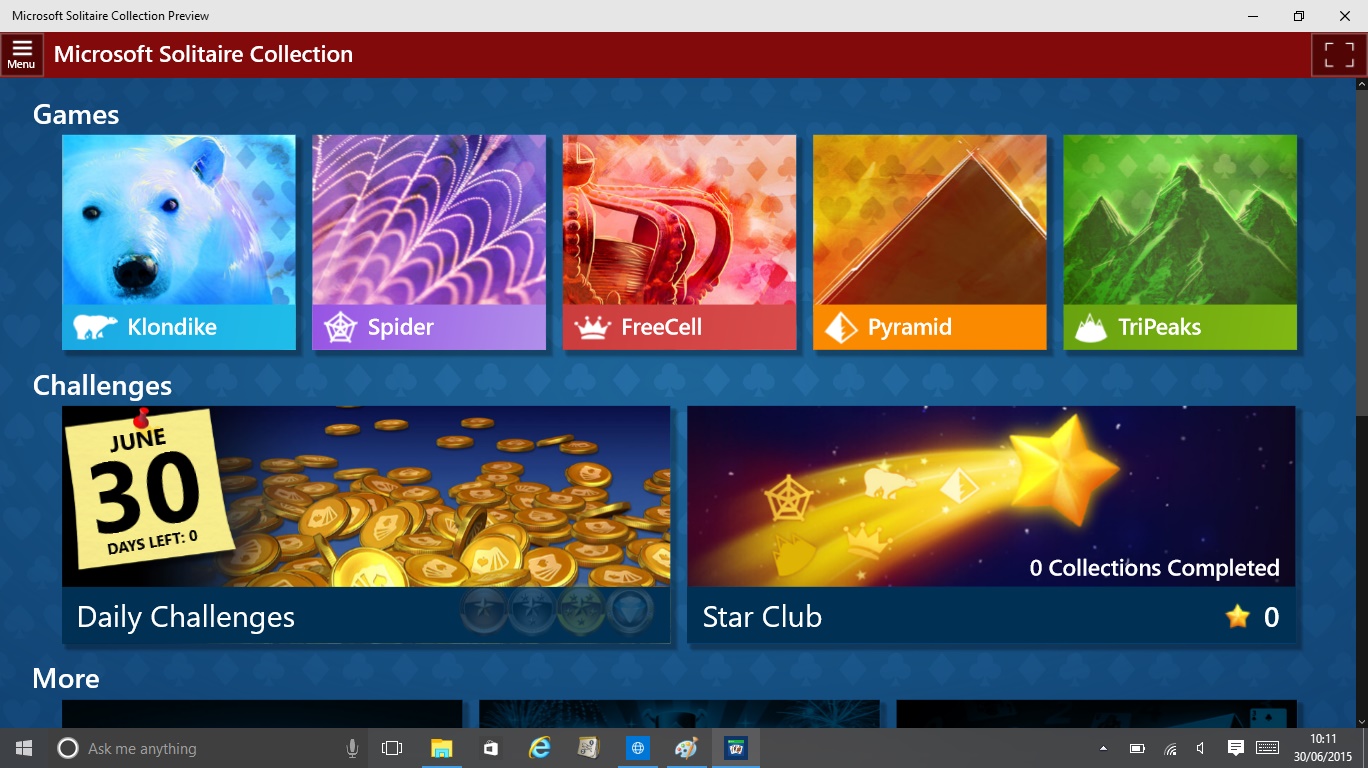Launch the TriPeaks game tile
1368x768 pixels.
(x=1180, y=242)
